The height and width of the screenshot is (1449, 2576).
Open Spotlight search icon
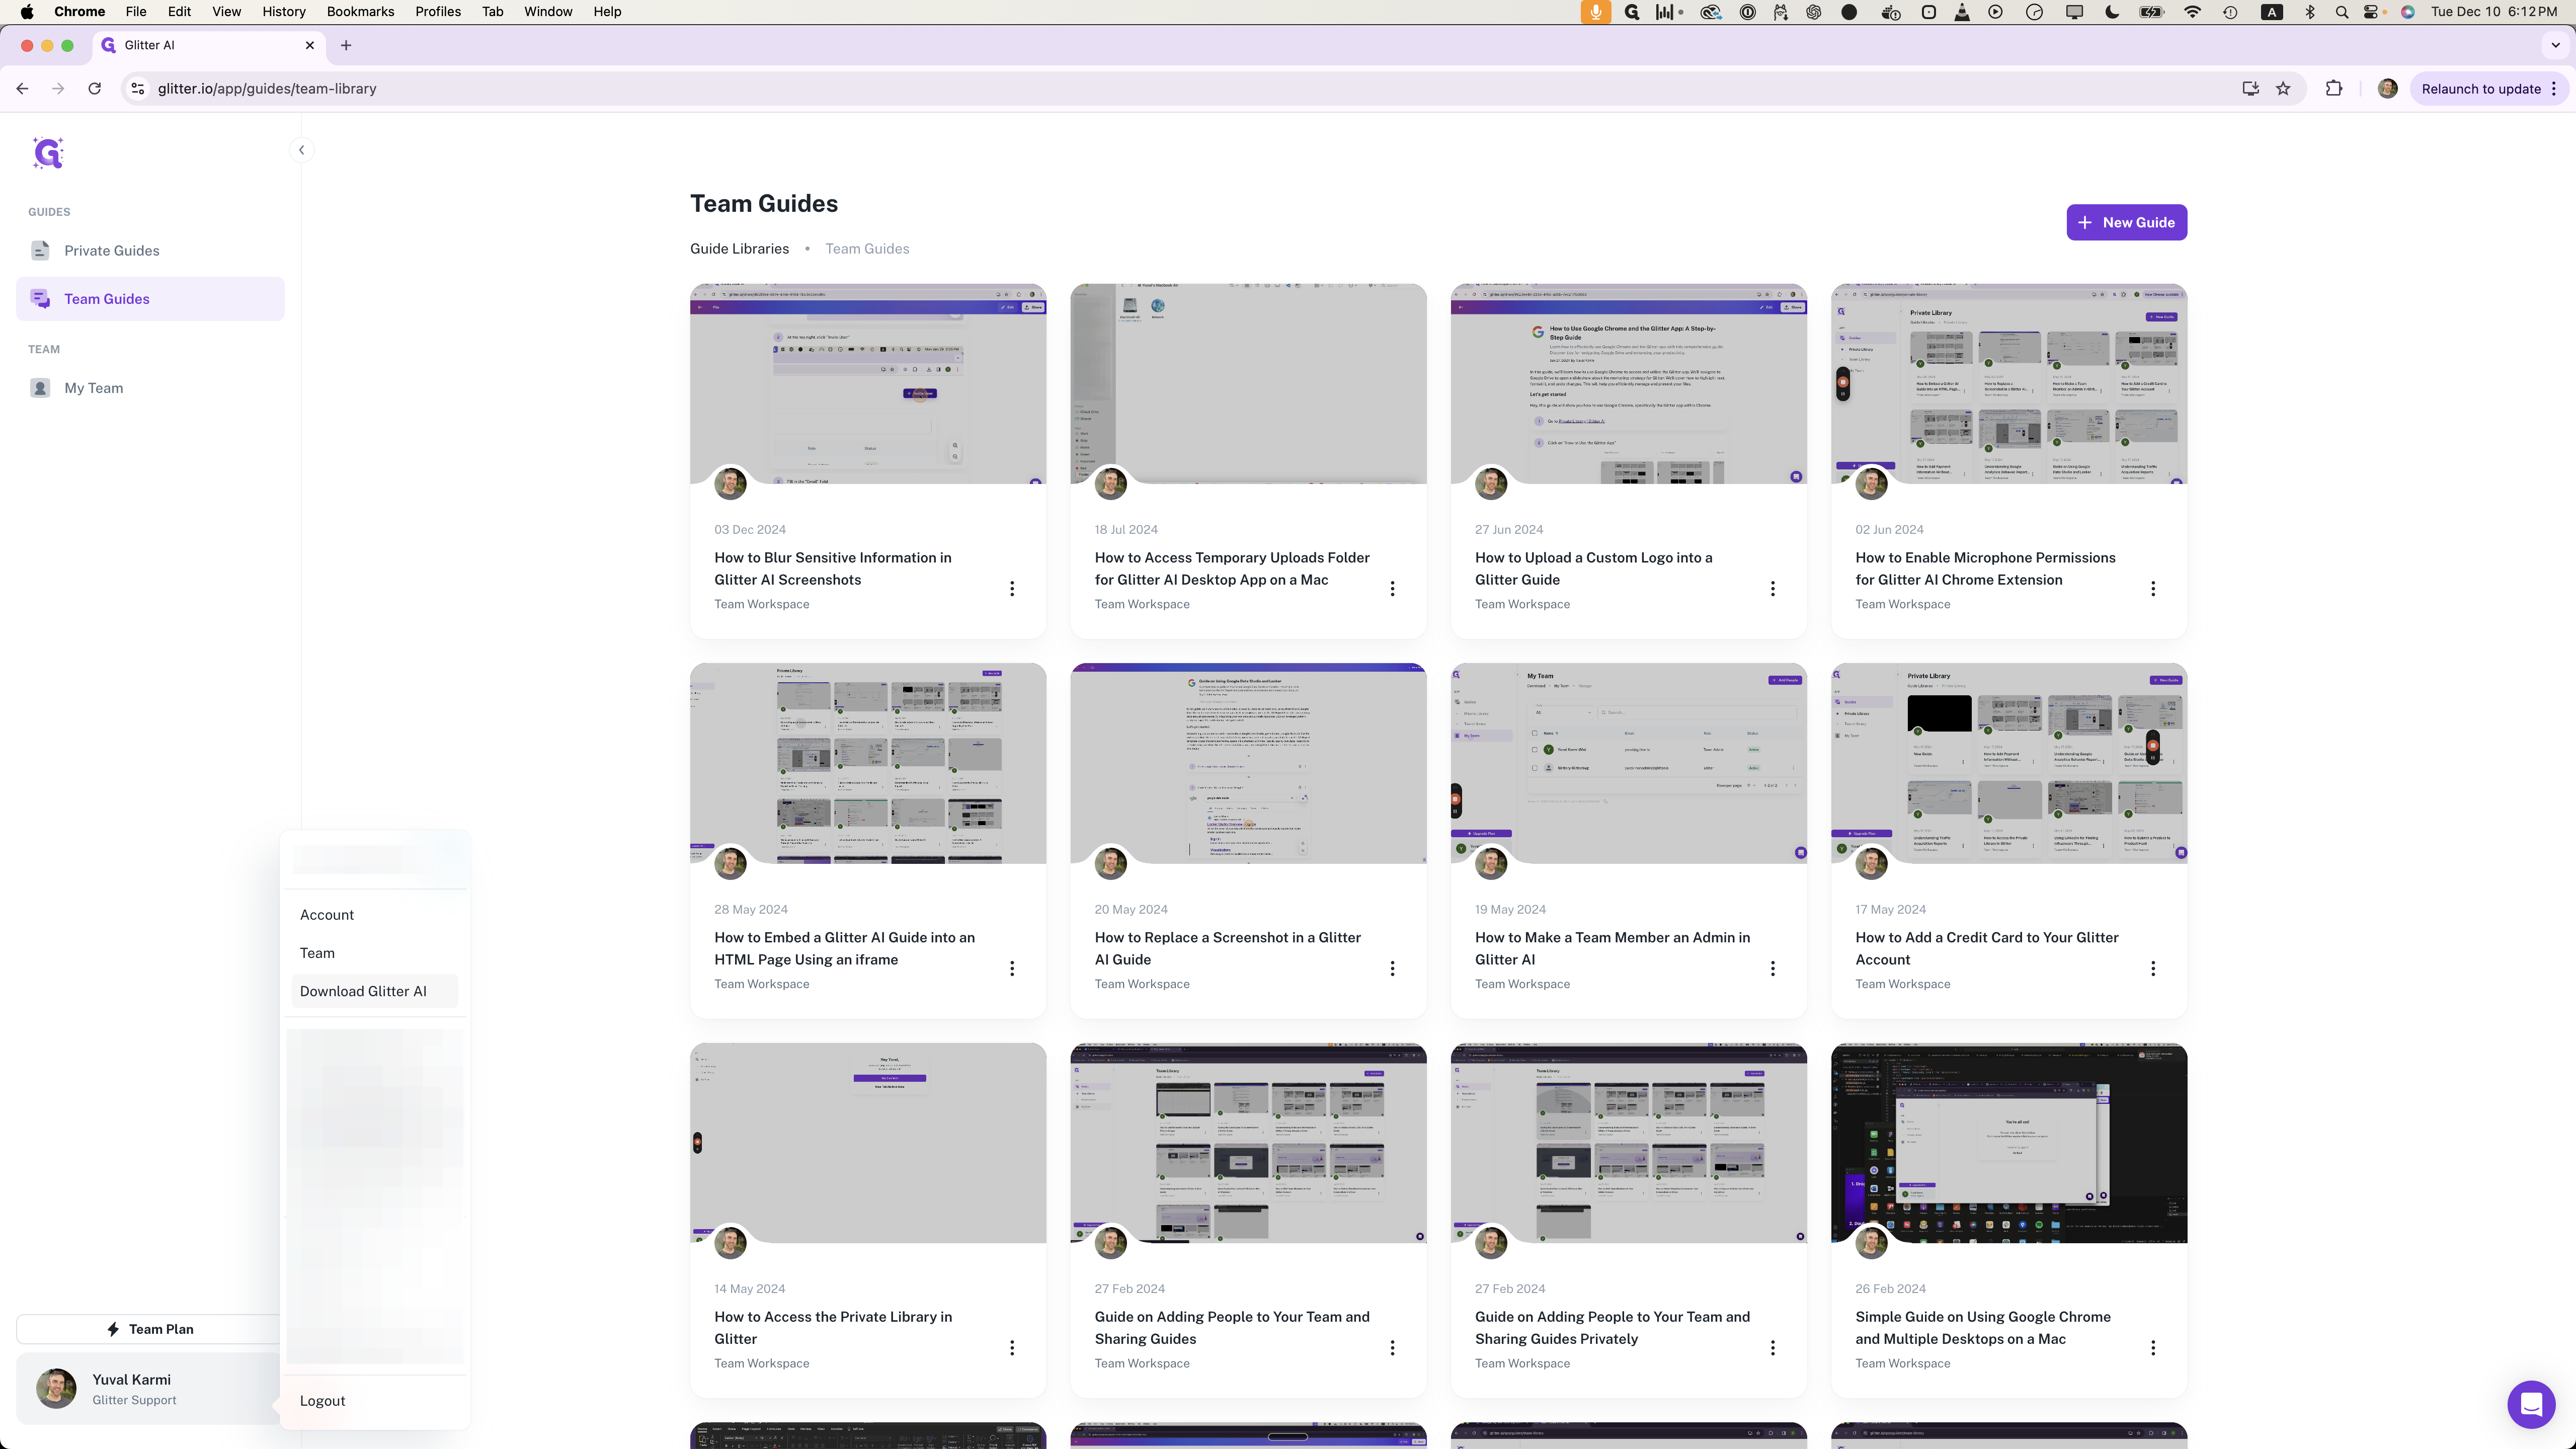(x=2341, y=12)
